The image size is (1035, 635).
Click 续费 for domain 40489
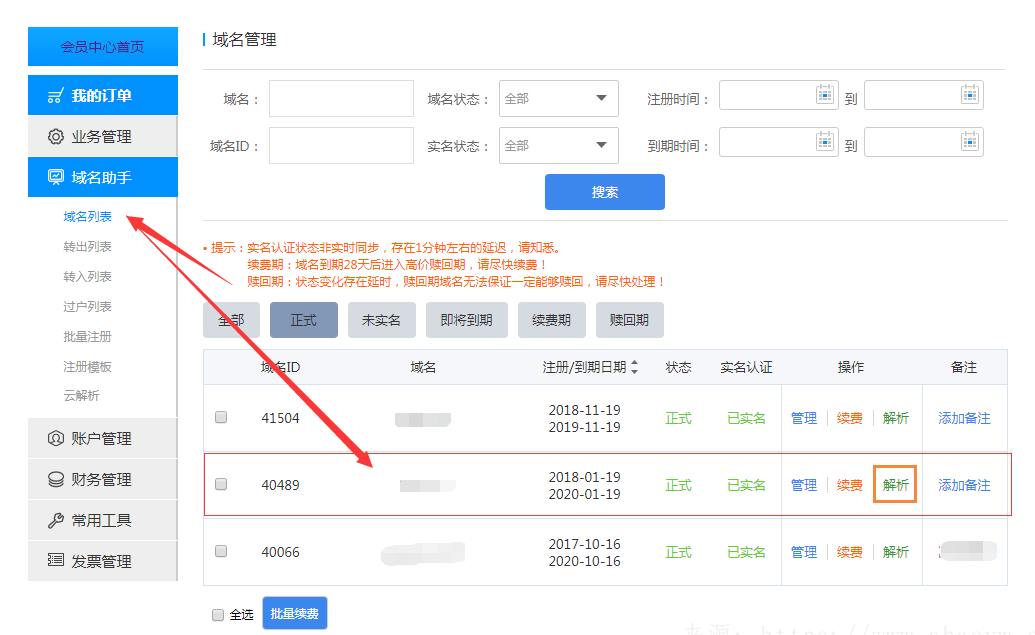[x=850, y=485]
